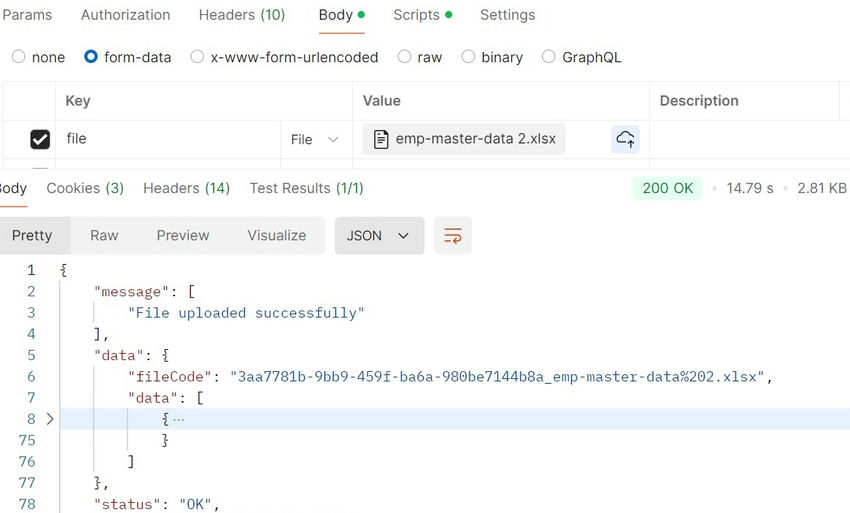Open the Scripts tab
The width and height of the screenshot is (850, 513).
tap(422, 15)
